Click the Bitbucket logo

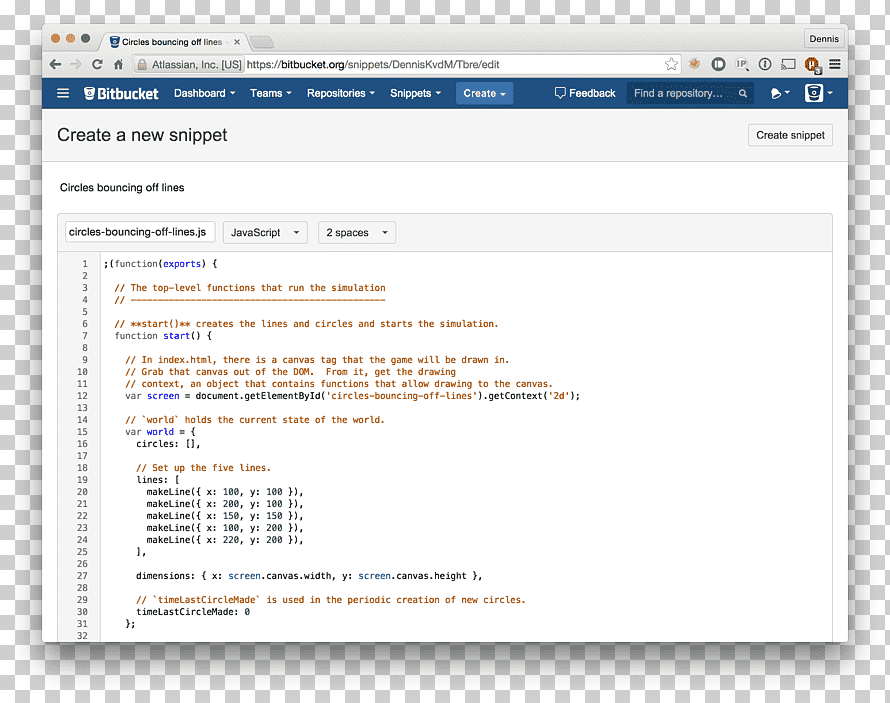point(121,94)
